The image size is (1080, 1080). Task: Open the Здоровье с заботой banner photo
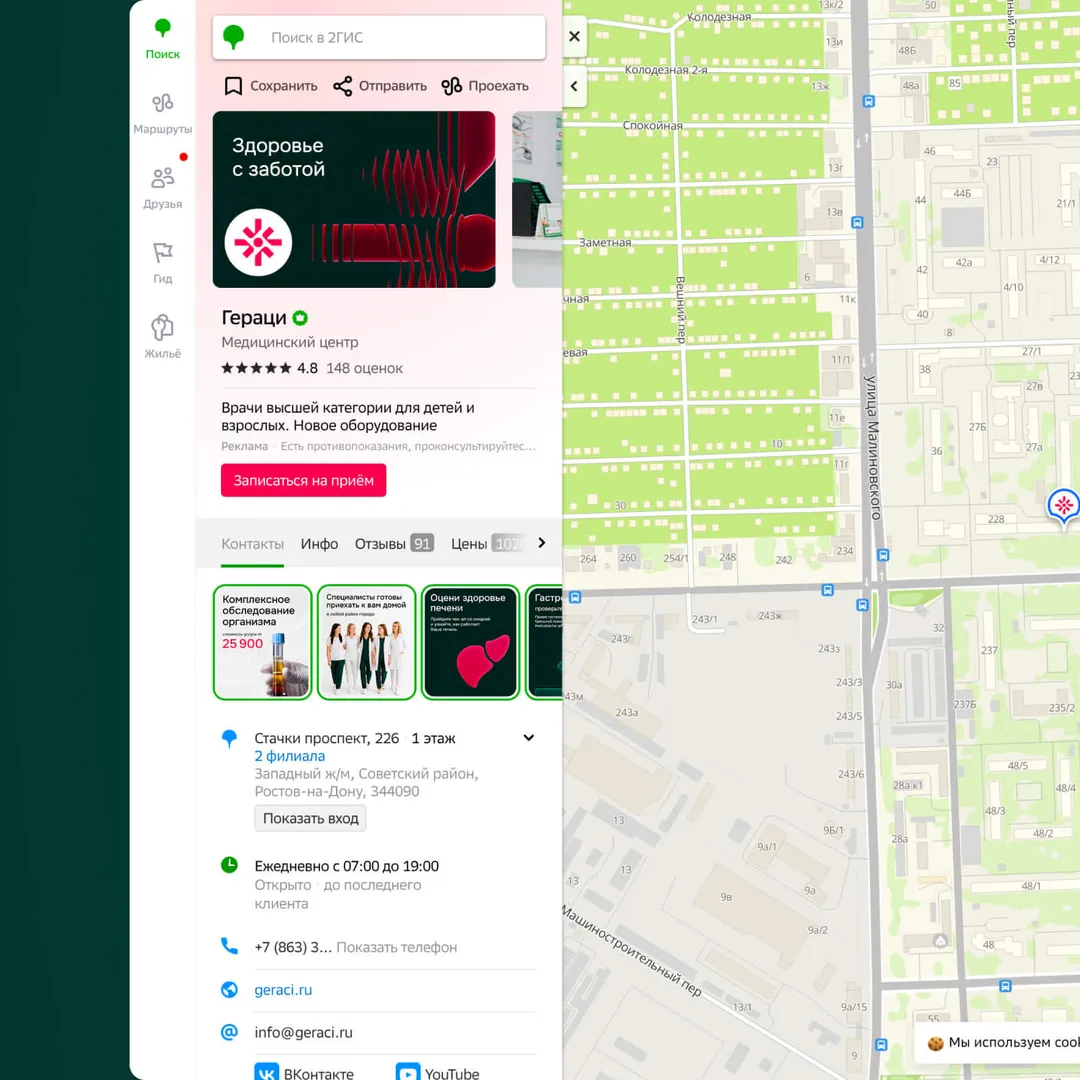click(x=354, y=199)
